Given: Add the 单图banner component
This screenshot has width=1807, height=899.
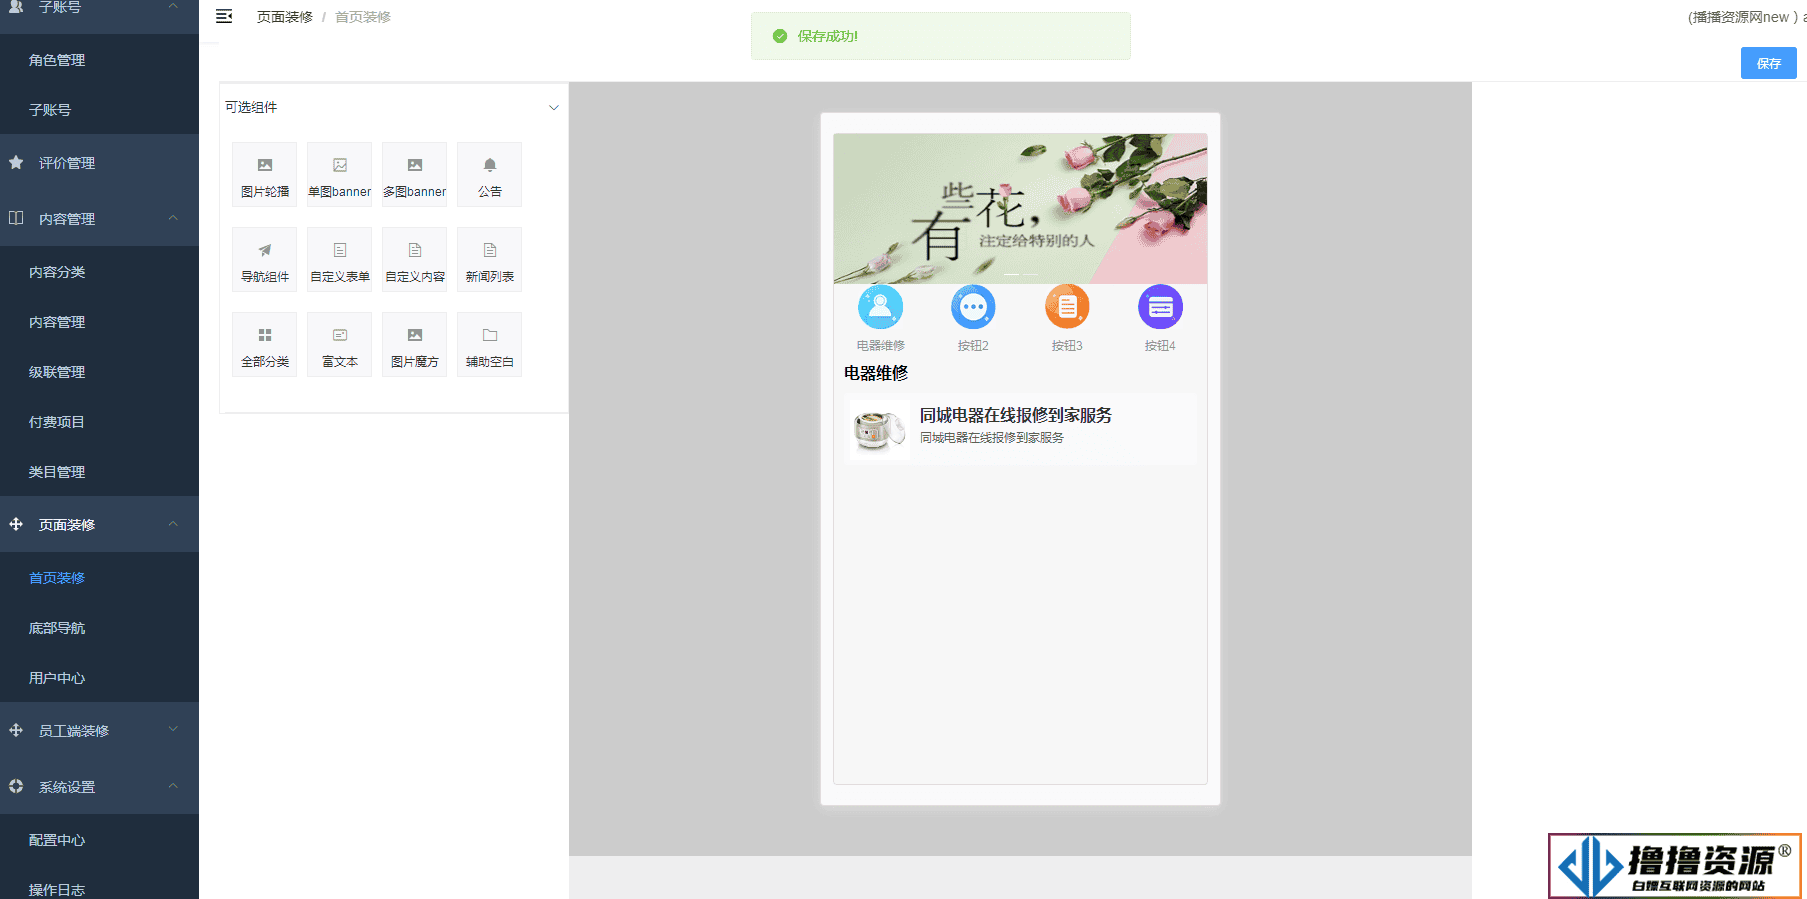Looking at the screenshot, I should 339,175.
